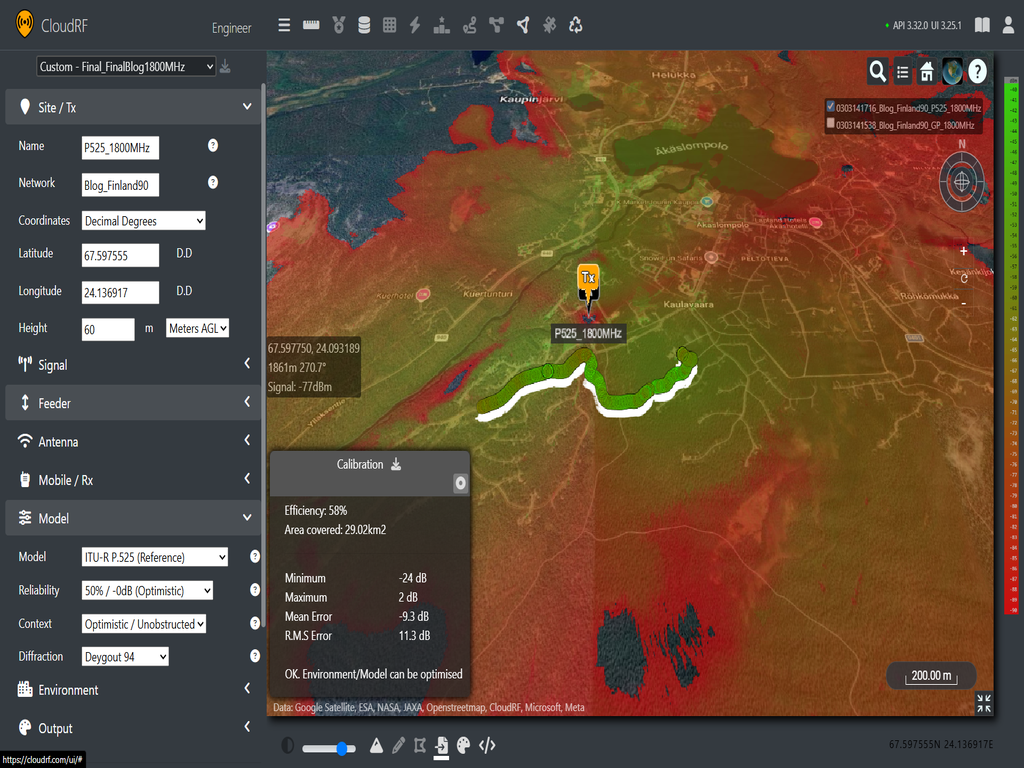Viewport: 1024px width, 768px height.
Task: Click the home button on map
Action: tap(927, 71)
